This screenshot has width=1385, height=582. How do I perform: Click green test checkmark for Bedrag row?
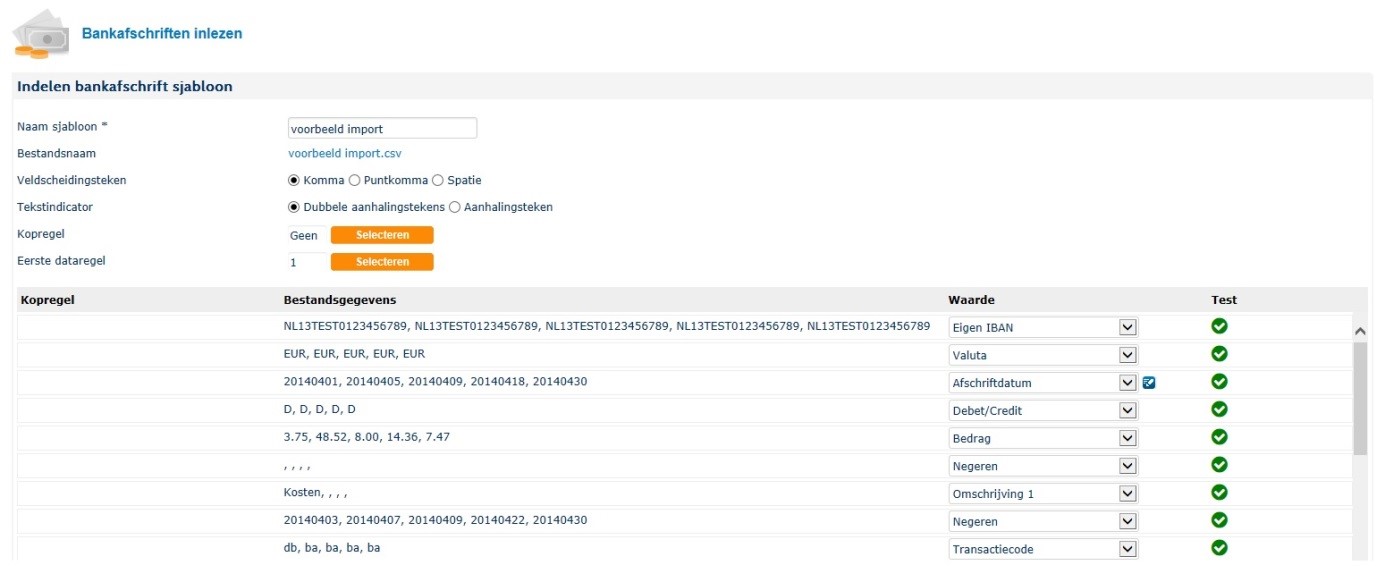coord(1219,437)
